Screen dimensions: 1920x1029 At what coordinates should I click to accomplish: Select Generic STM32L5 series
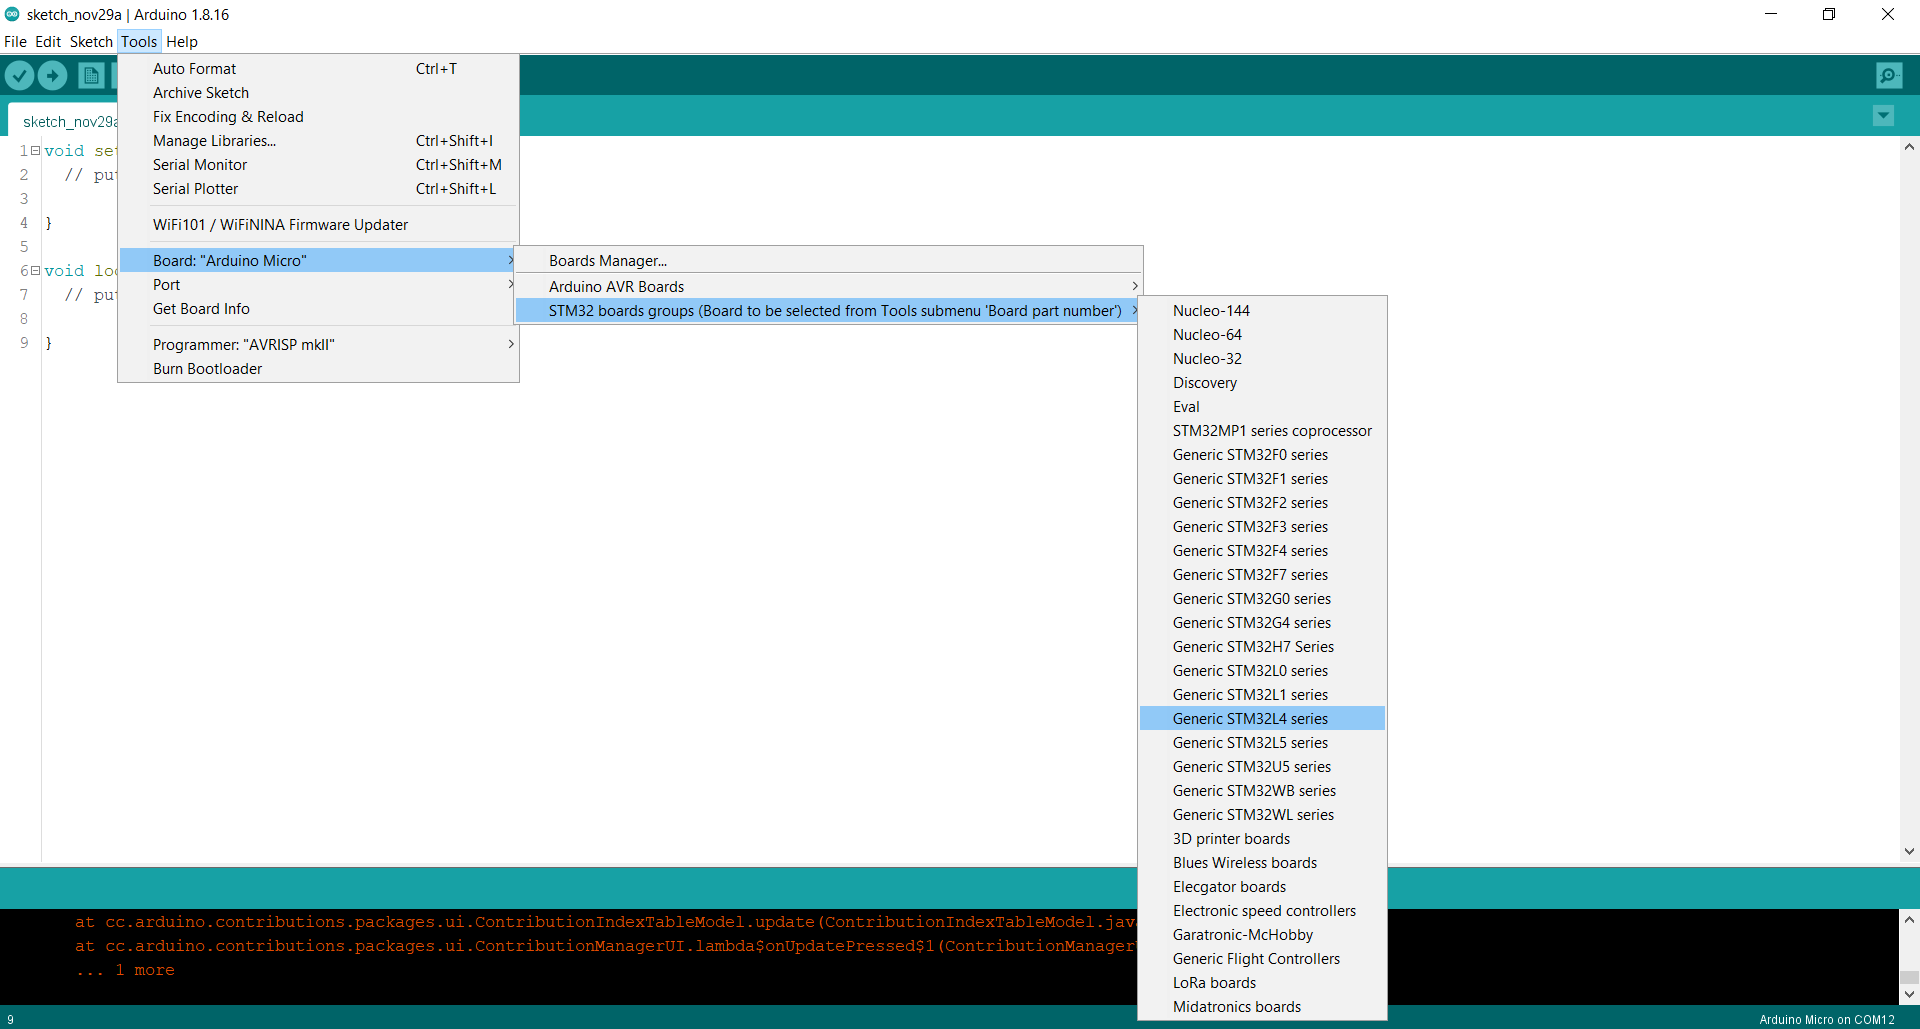[1262, 743]
